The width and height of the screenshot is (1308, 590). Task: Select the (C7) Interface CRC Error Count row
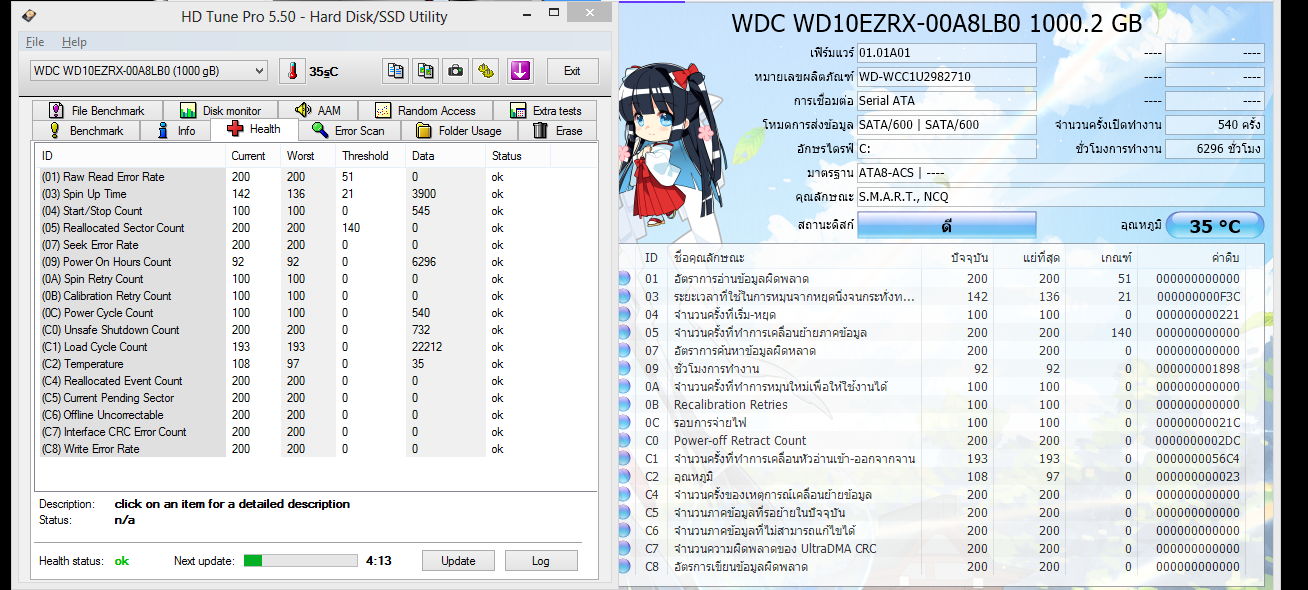(315, 432)
